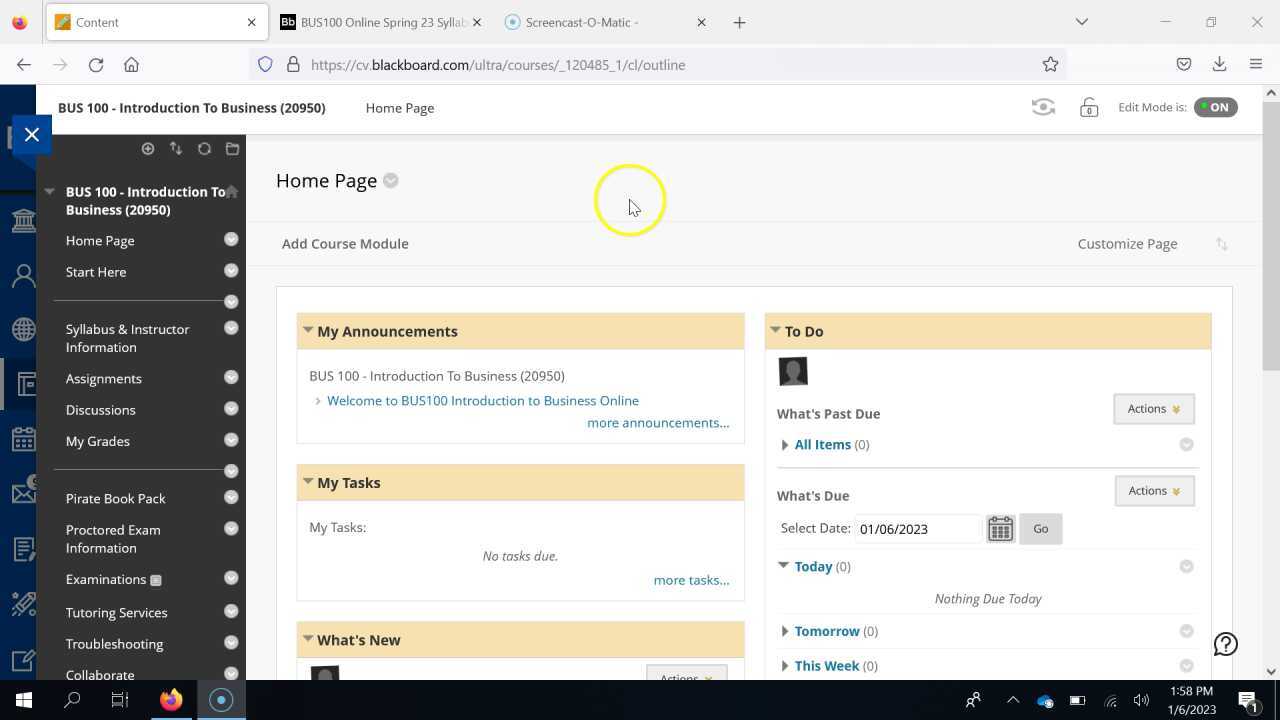This screenshot has width=1280, height=720.
Task: Open the calendar date picker icon
Action: [1000, 529]
